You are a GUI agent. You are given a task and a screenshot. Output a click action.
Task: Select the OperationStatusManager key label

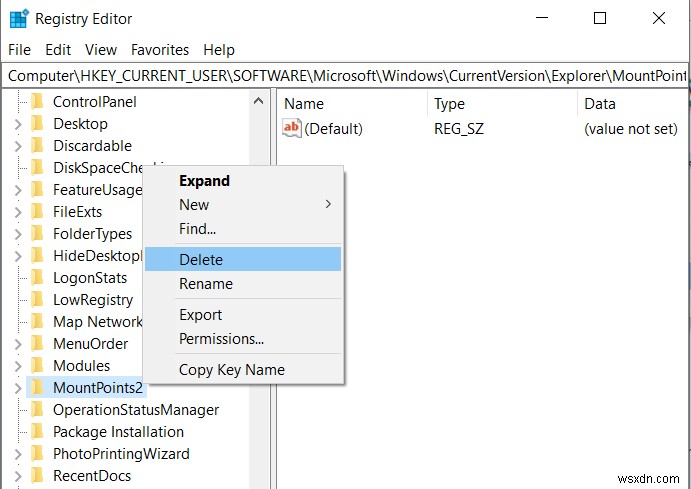pyautogui.click(x=136, y=410)
